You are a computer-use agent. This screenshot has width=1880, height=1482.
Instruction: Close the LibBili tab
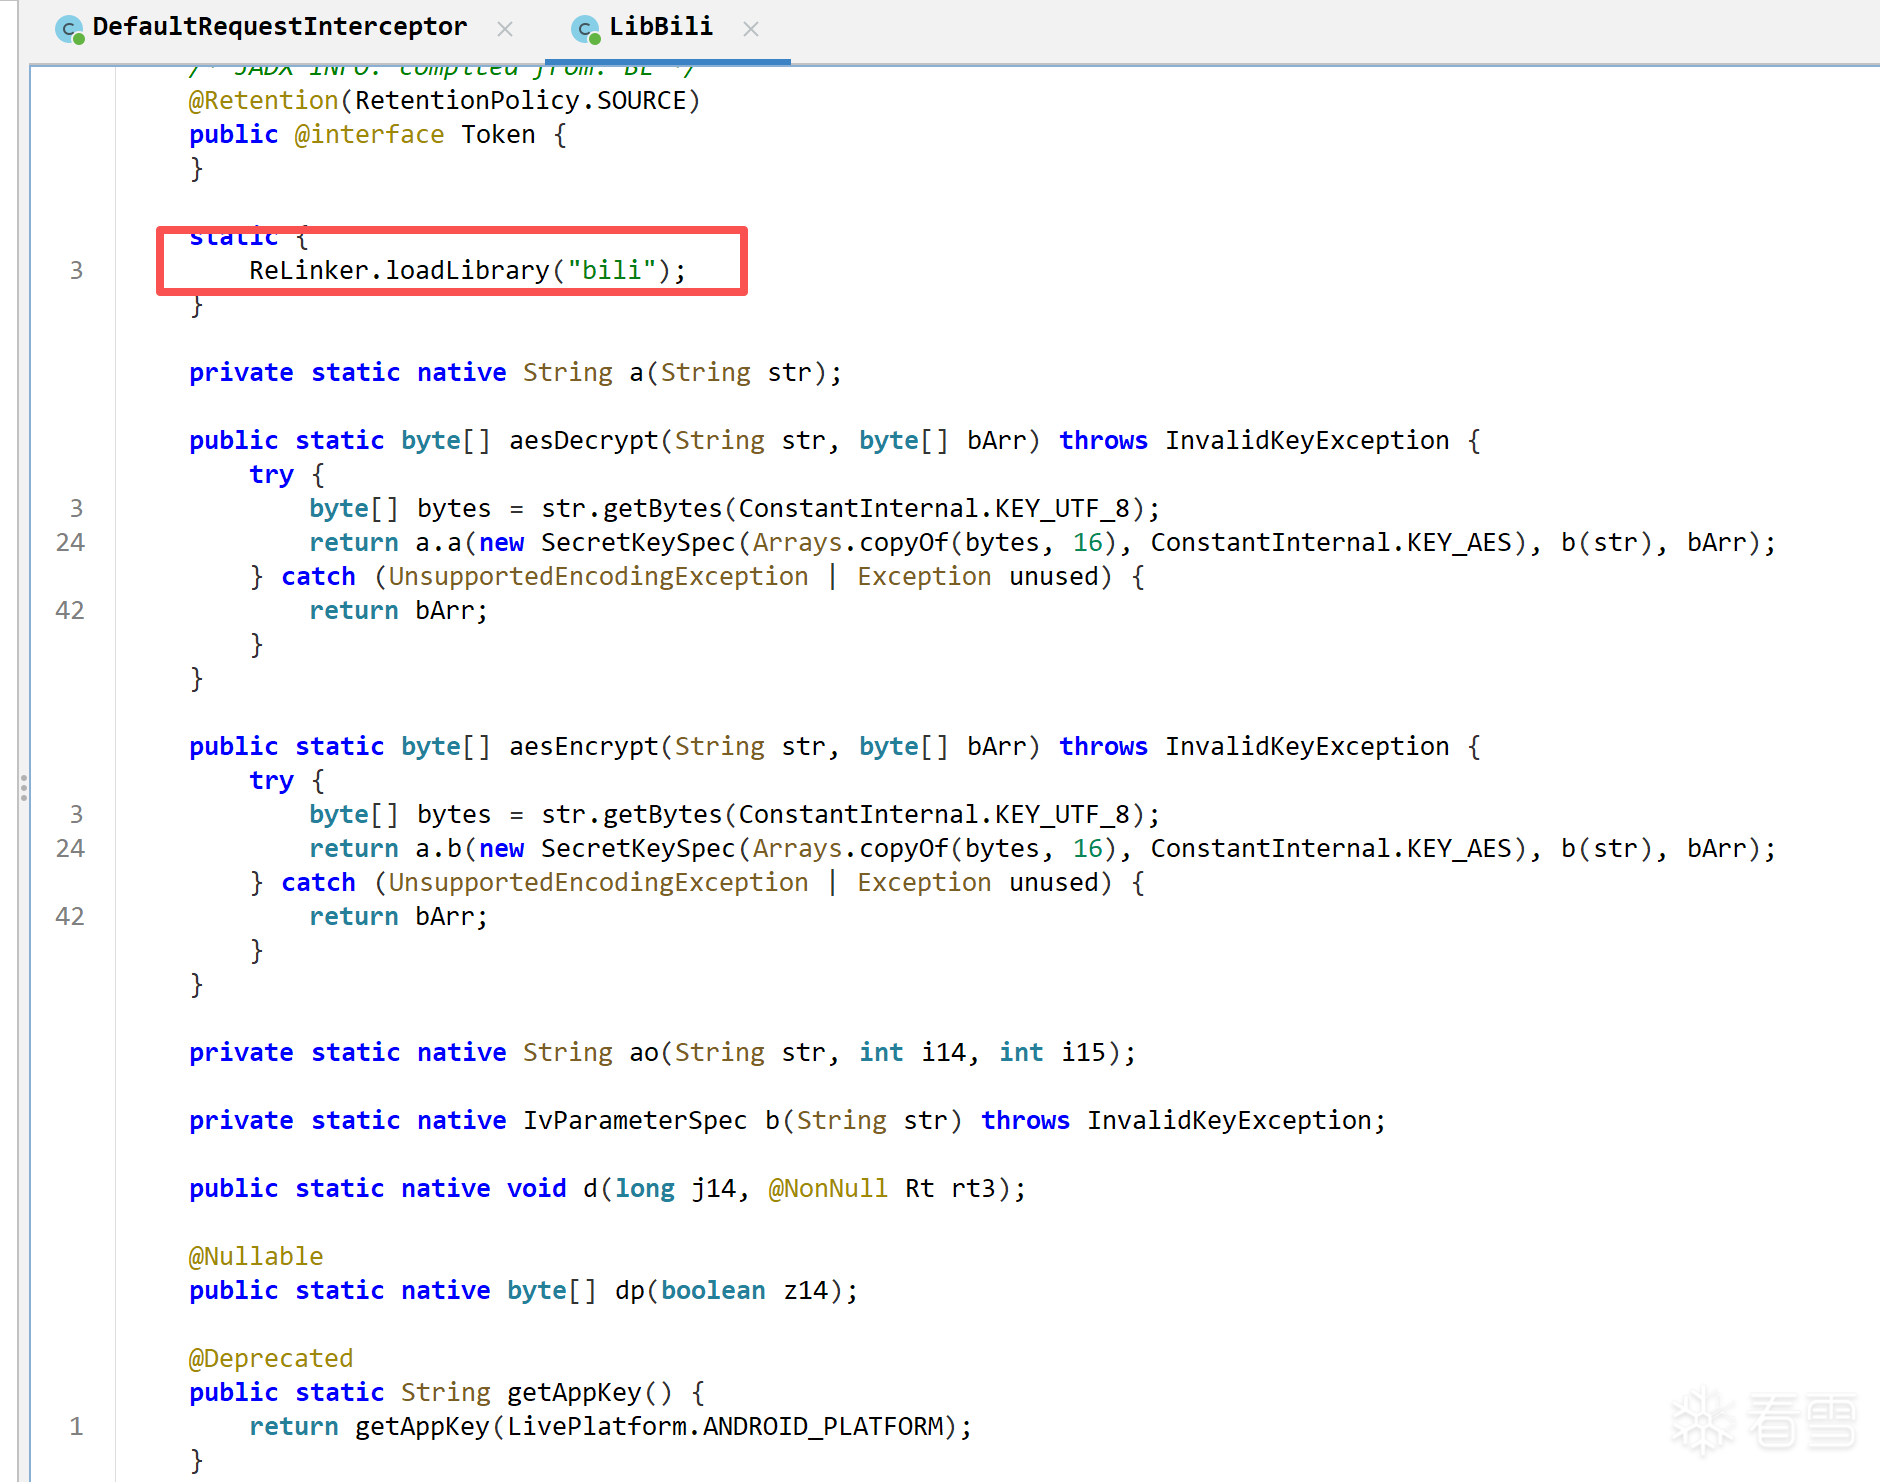click(751, 29)
